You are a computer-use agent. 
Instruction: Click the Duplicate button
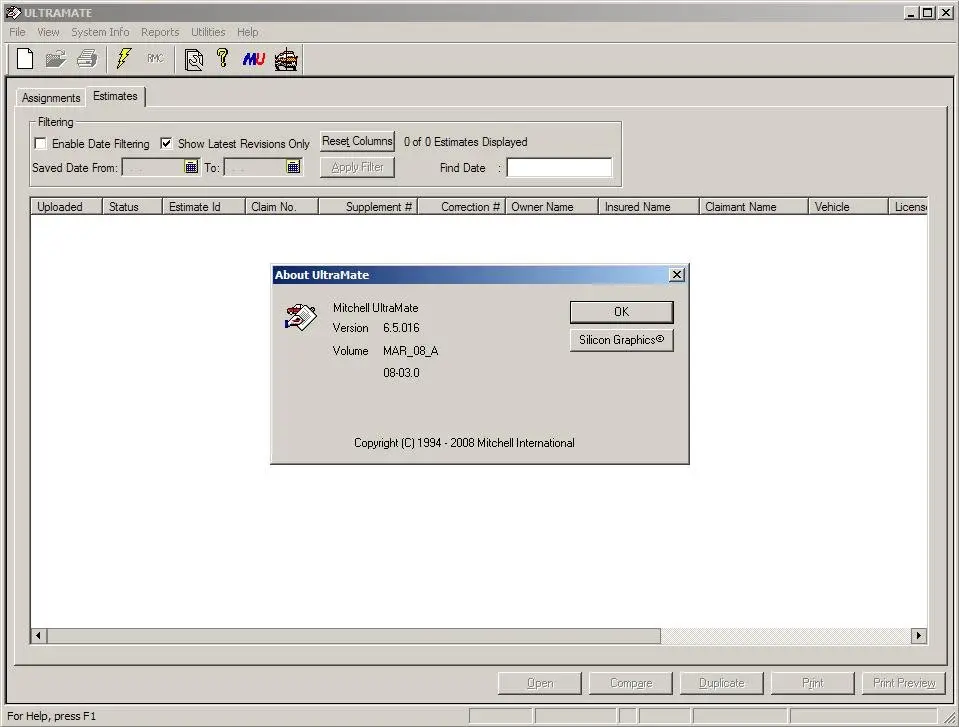tap(722, 683)
